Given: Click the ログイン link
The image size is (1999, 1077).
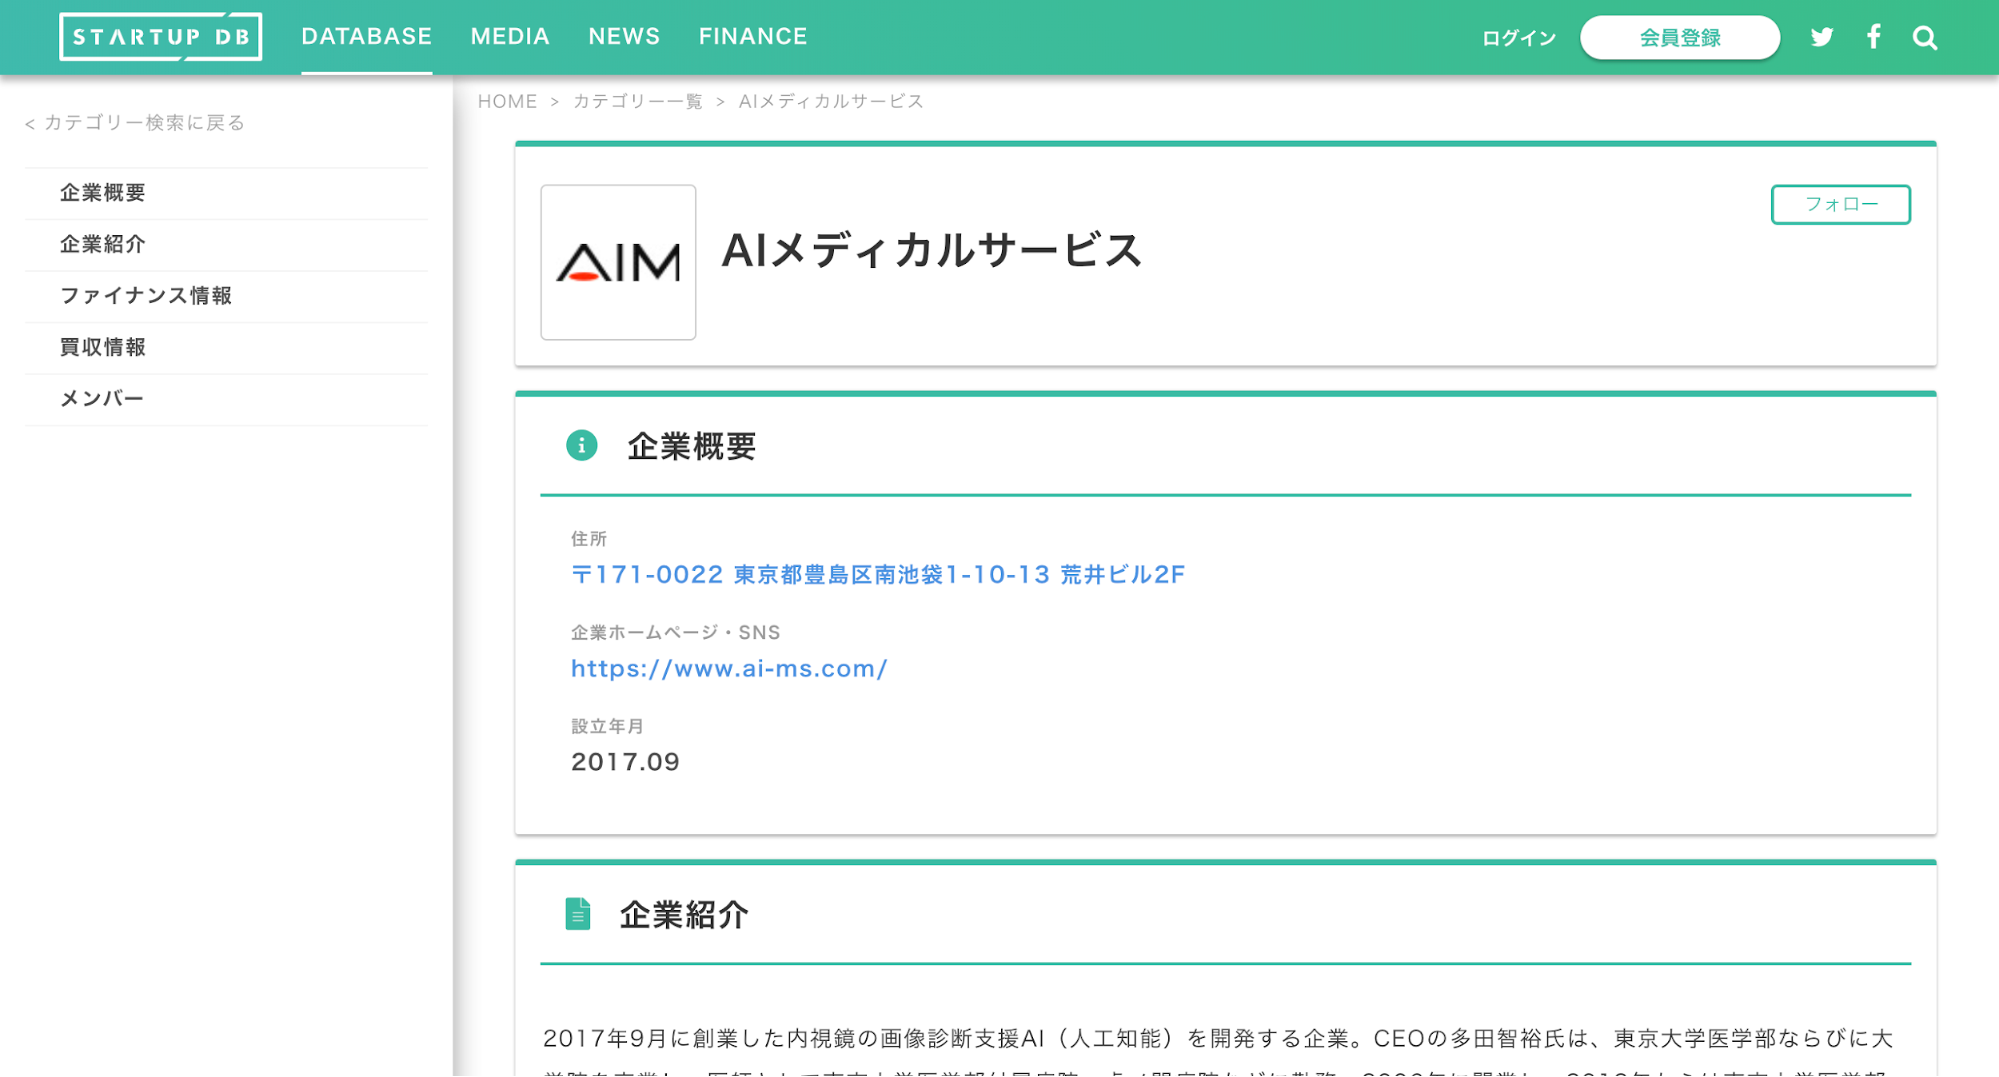Looking at the screenshot, I should point(1519,38).
